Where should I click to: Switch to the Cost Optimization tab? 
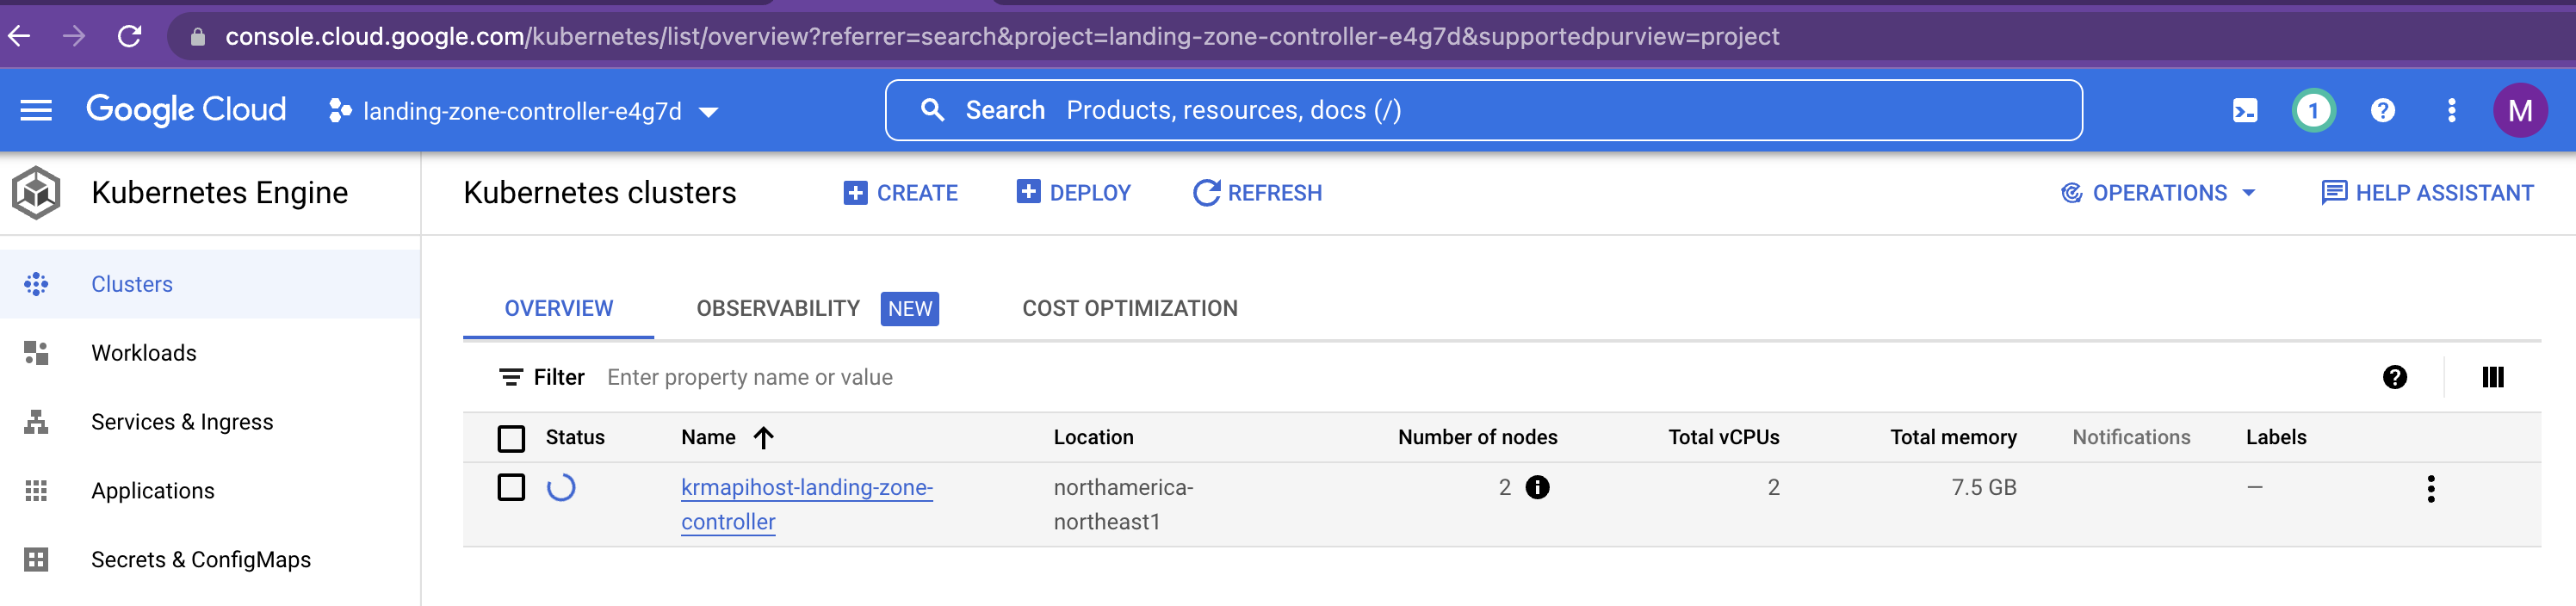(1129, 308)
